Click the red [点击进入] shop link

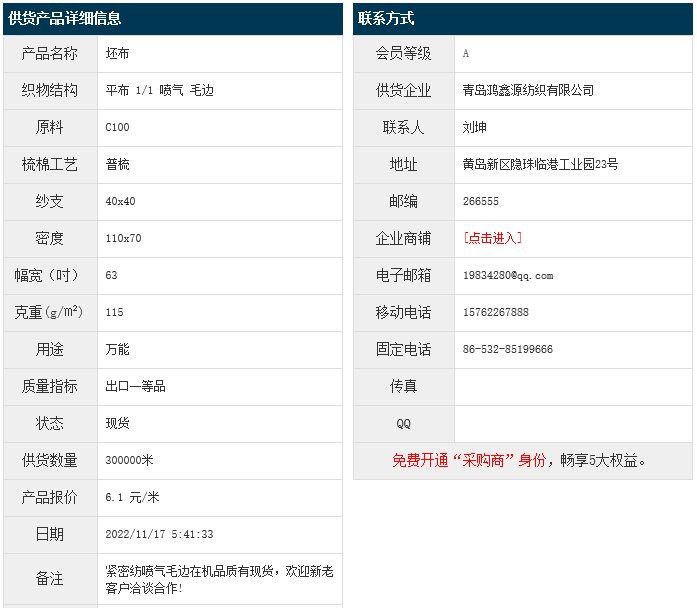click(x=492, y=238)
